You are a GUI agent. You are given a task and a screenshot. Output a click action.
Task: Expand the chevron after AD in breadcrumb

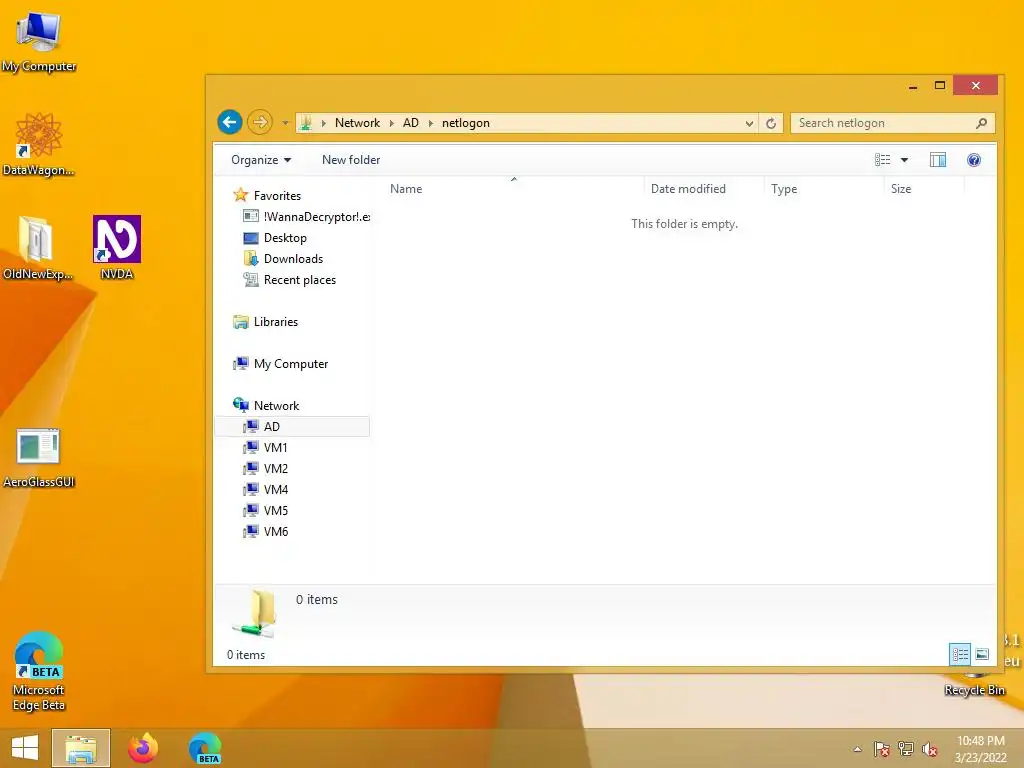[431, 123]
